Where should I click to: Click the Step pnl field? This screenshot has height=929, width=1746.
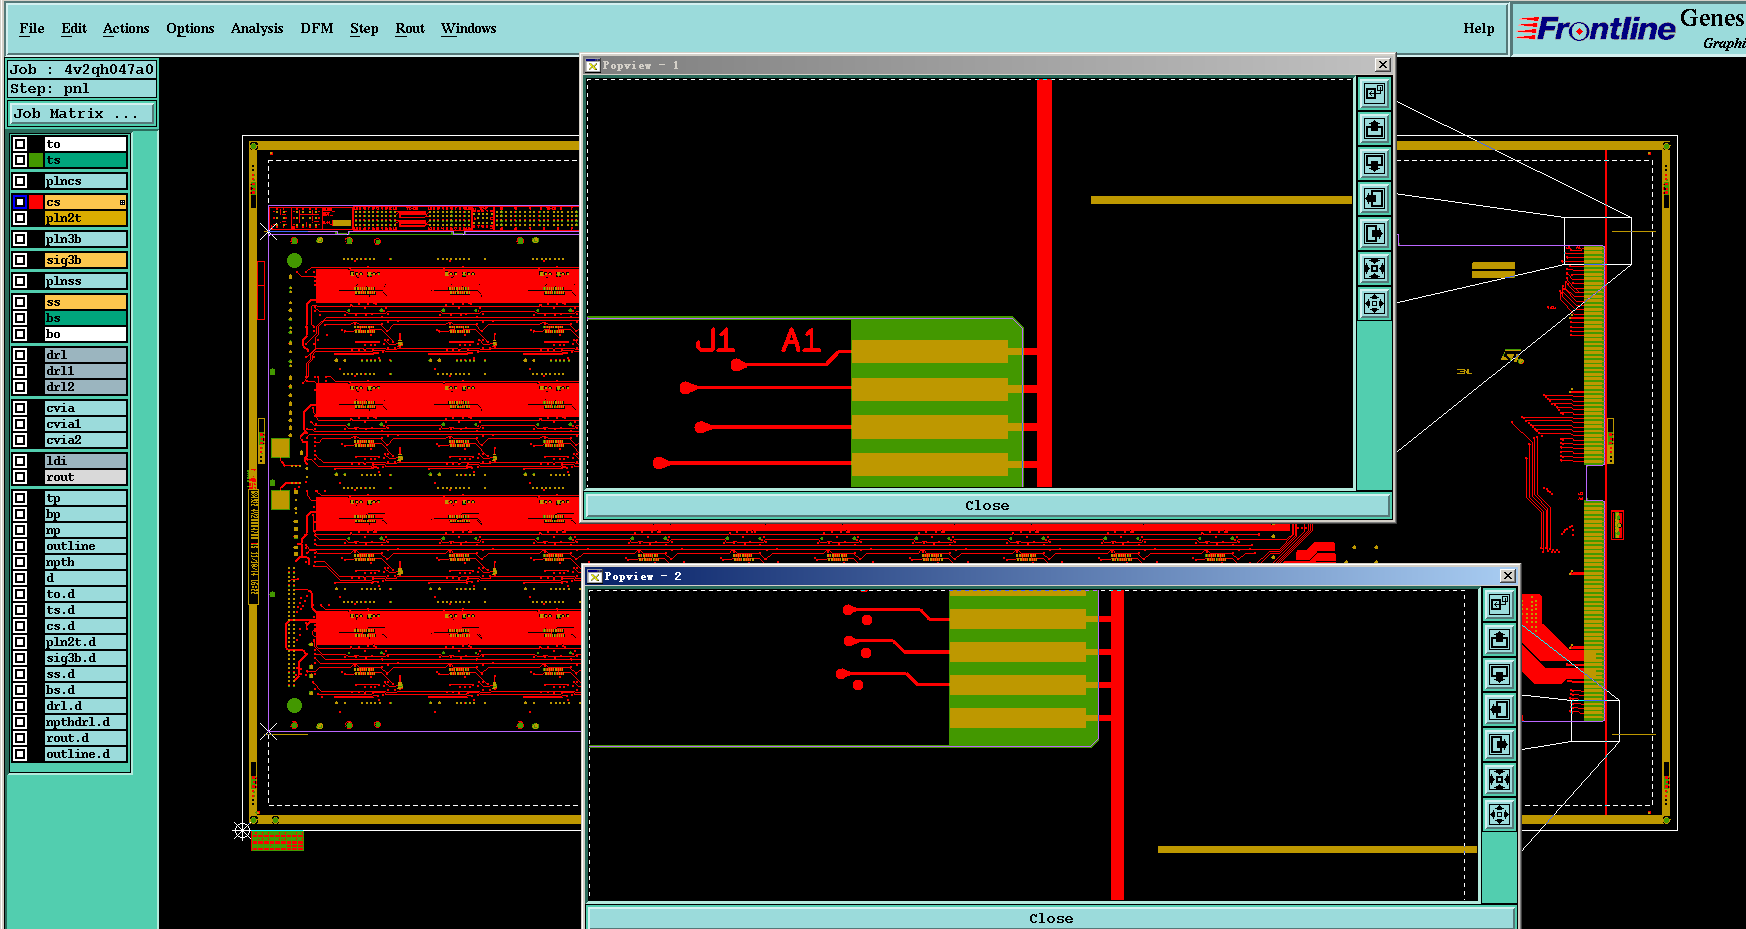82,89
